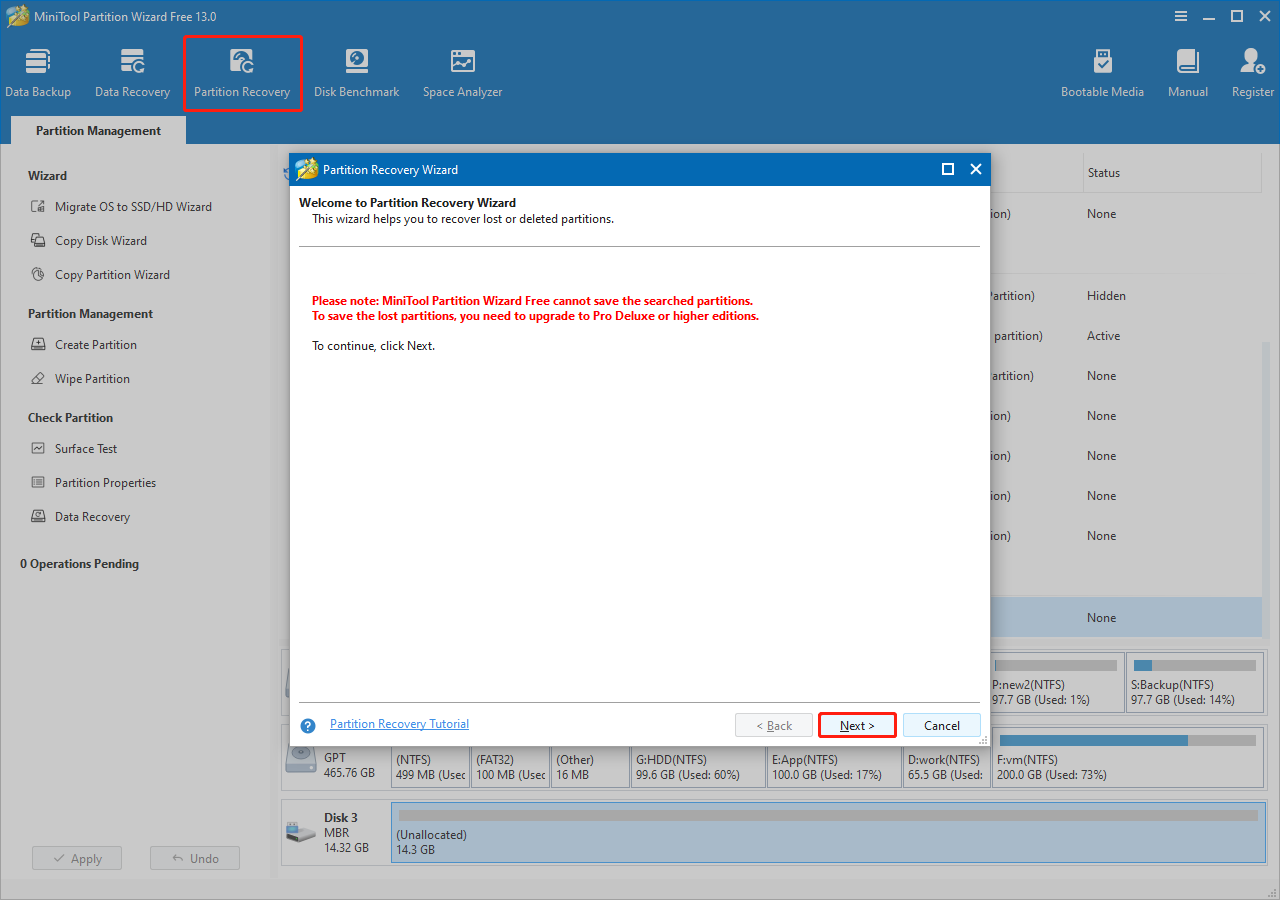Open the Bootable Media creator
The image size is (1280, 900).
click(1102, 70)
